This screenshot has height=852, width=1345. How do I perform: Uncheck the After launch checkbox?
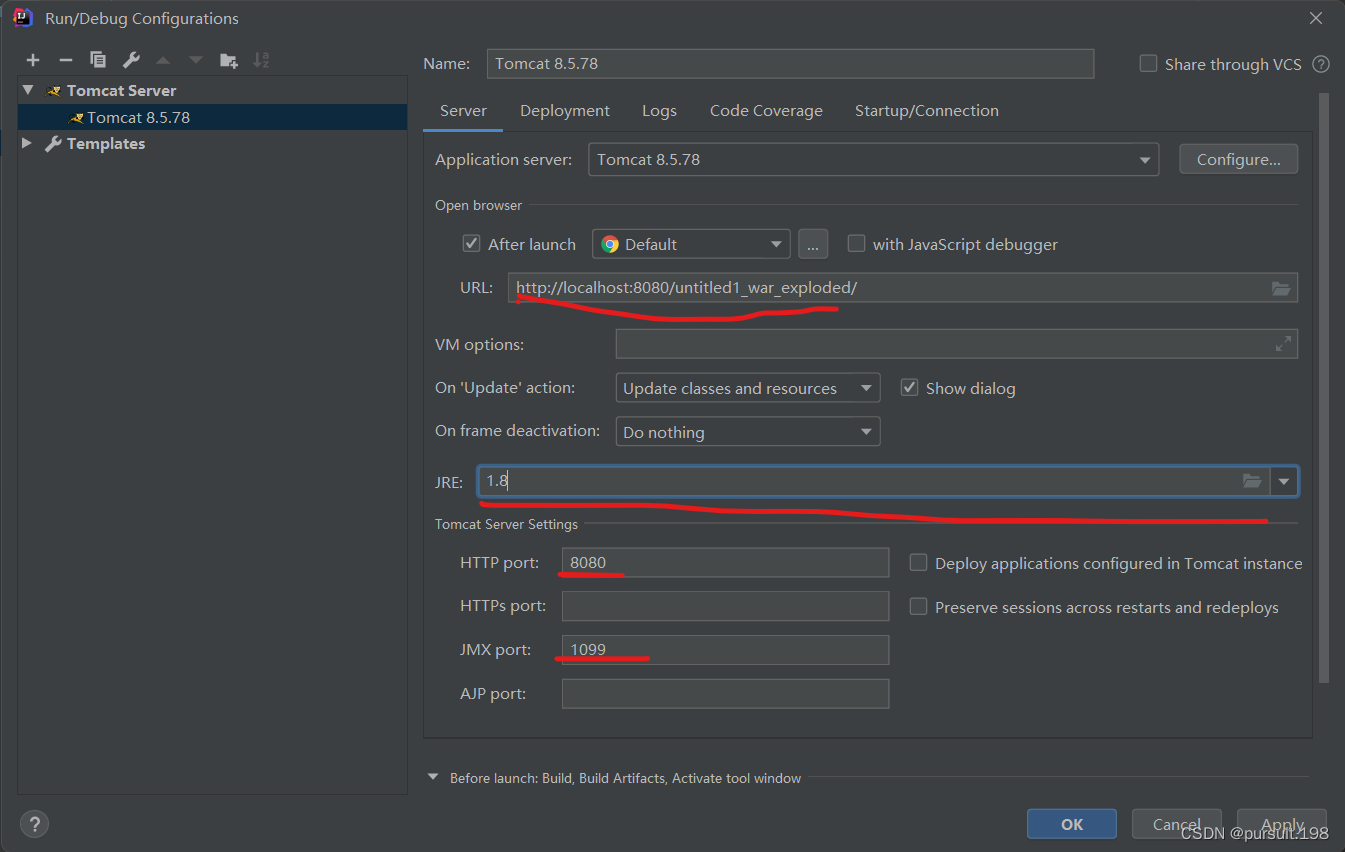click(471, 244)
